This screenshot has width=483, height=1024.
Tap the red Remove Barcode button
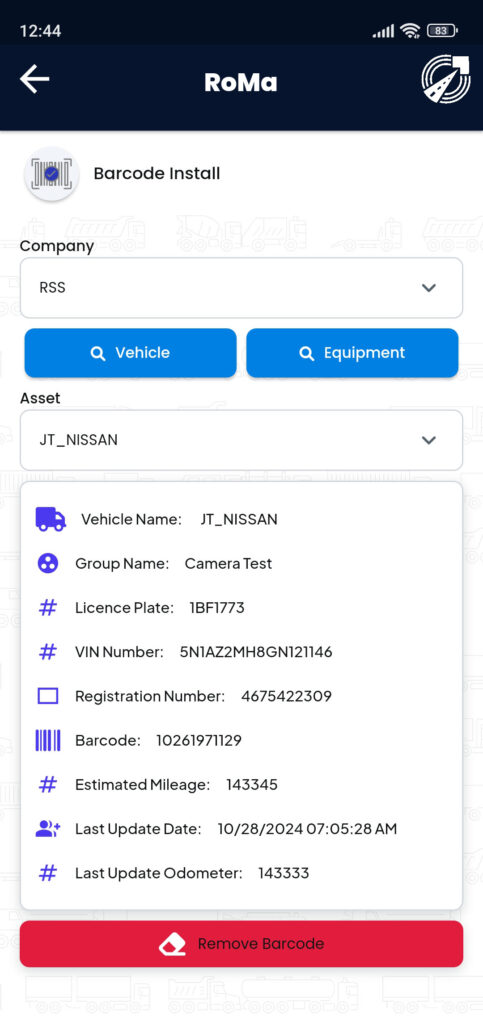tap(242, 944)
